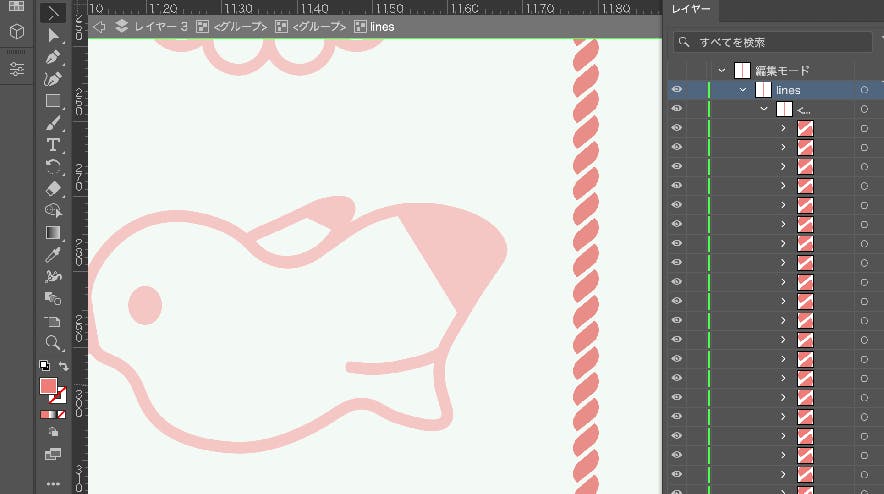The width and height of the screenshot is (884, 494).
Task: Select the Direct Selection arrow tool
Action: [54, 36]
